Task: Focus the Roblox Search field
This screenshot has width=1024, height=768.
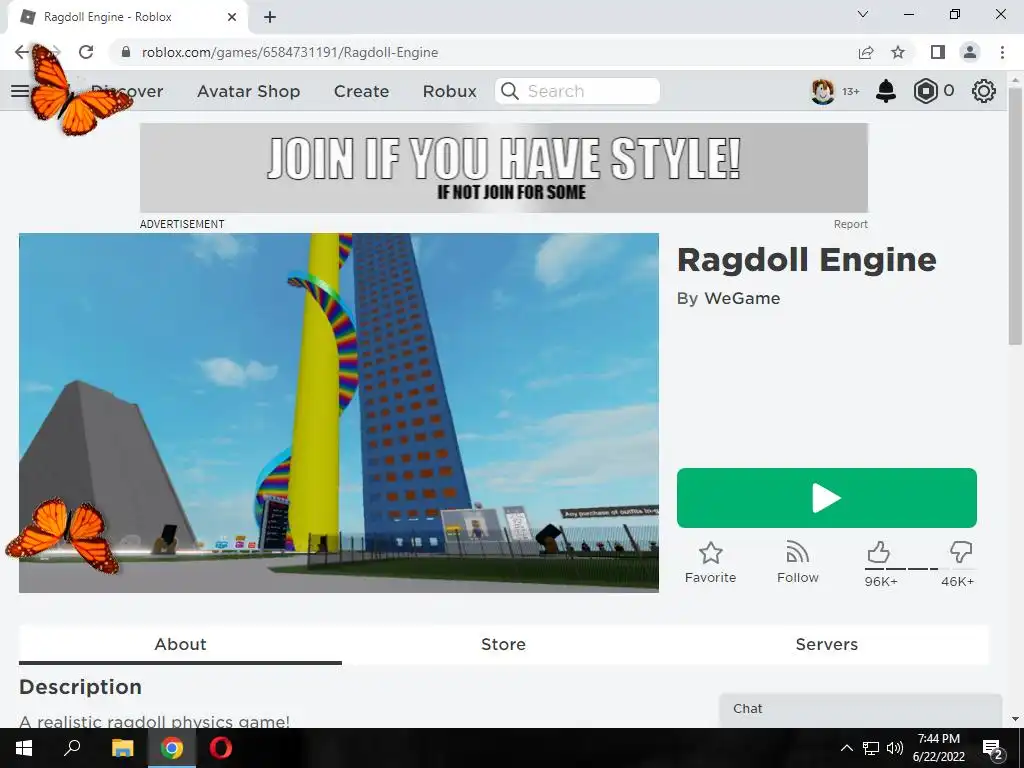Action: [x=577, y=91]
